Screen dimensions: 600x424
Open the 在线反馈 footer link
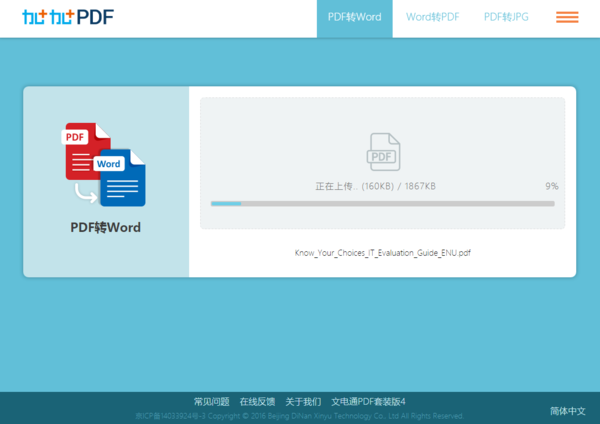click(257, 401)
